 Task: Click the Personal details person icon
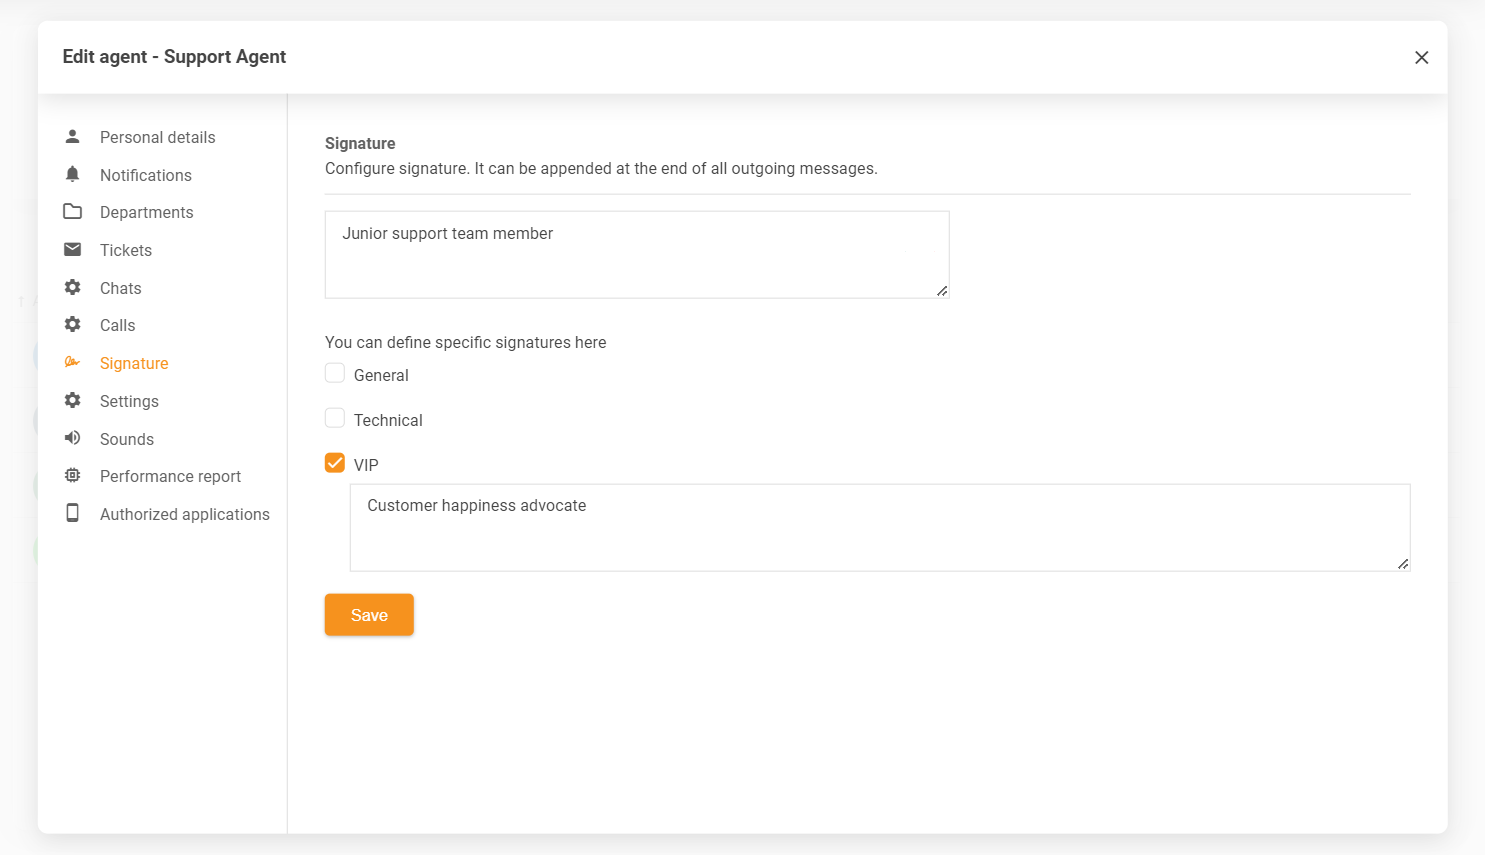pyautogui.click(x=72, y=136)
